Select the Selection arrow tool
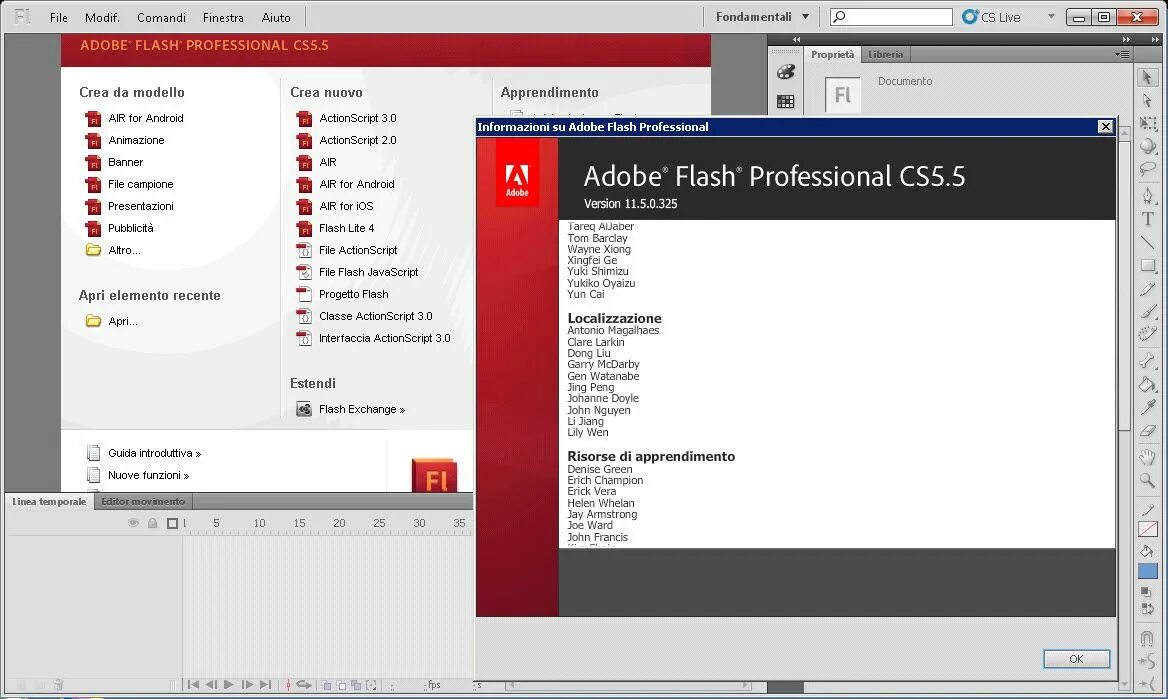Image resolution: width=1168 pixels, height=699 pixels. pyautogui.click(x=1147, y=77)
